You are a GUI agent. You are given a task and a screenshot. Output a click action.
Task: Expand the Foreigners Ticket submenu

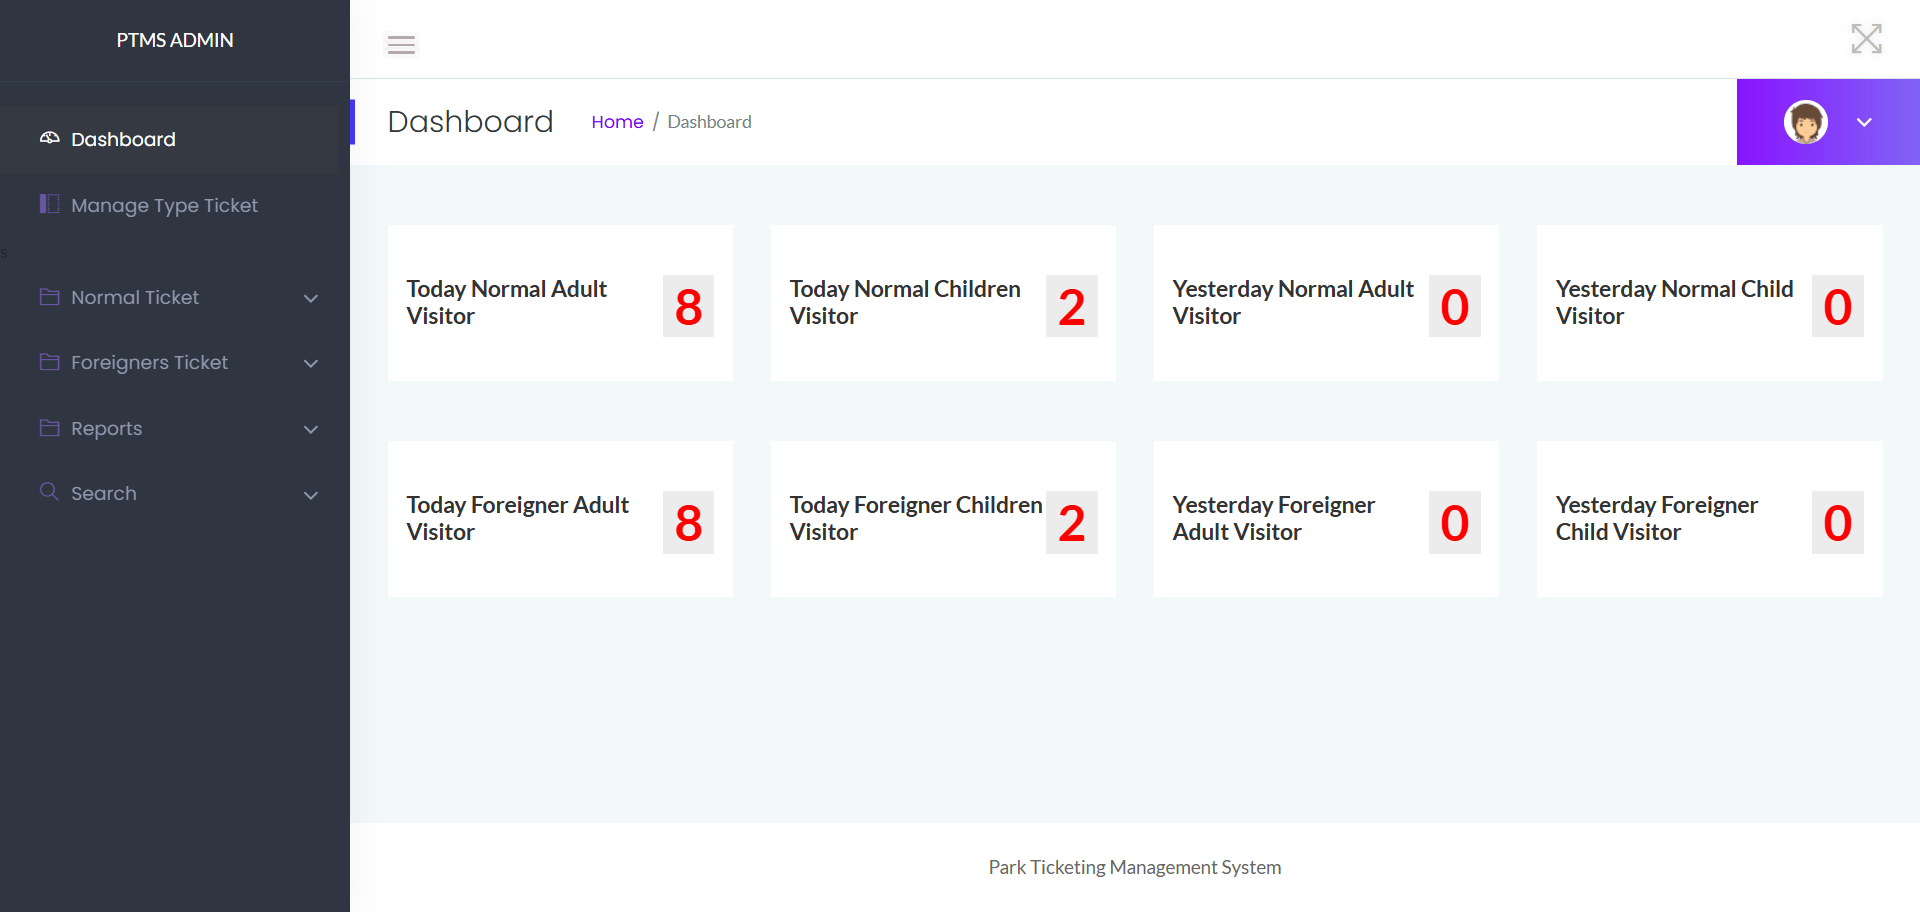tap(311, 364)
